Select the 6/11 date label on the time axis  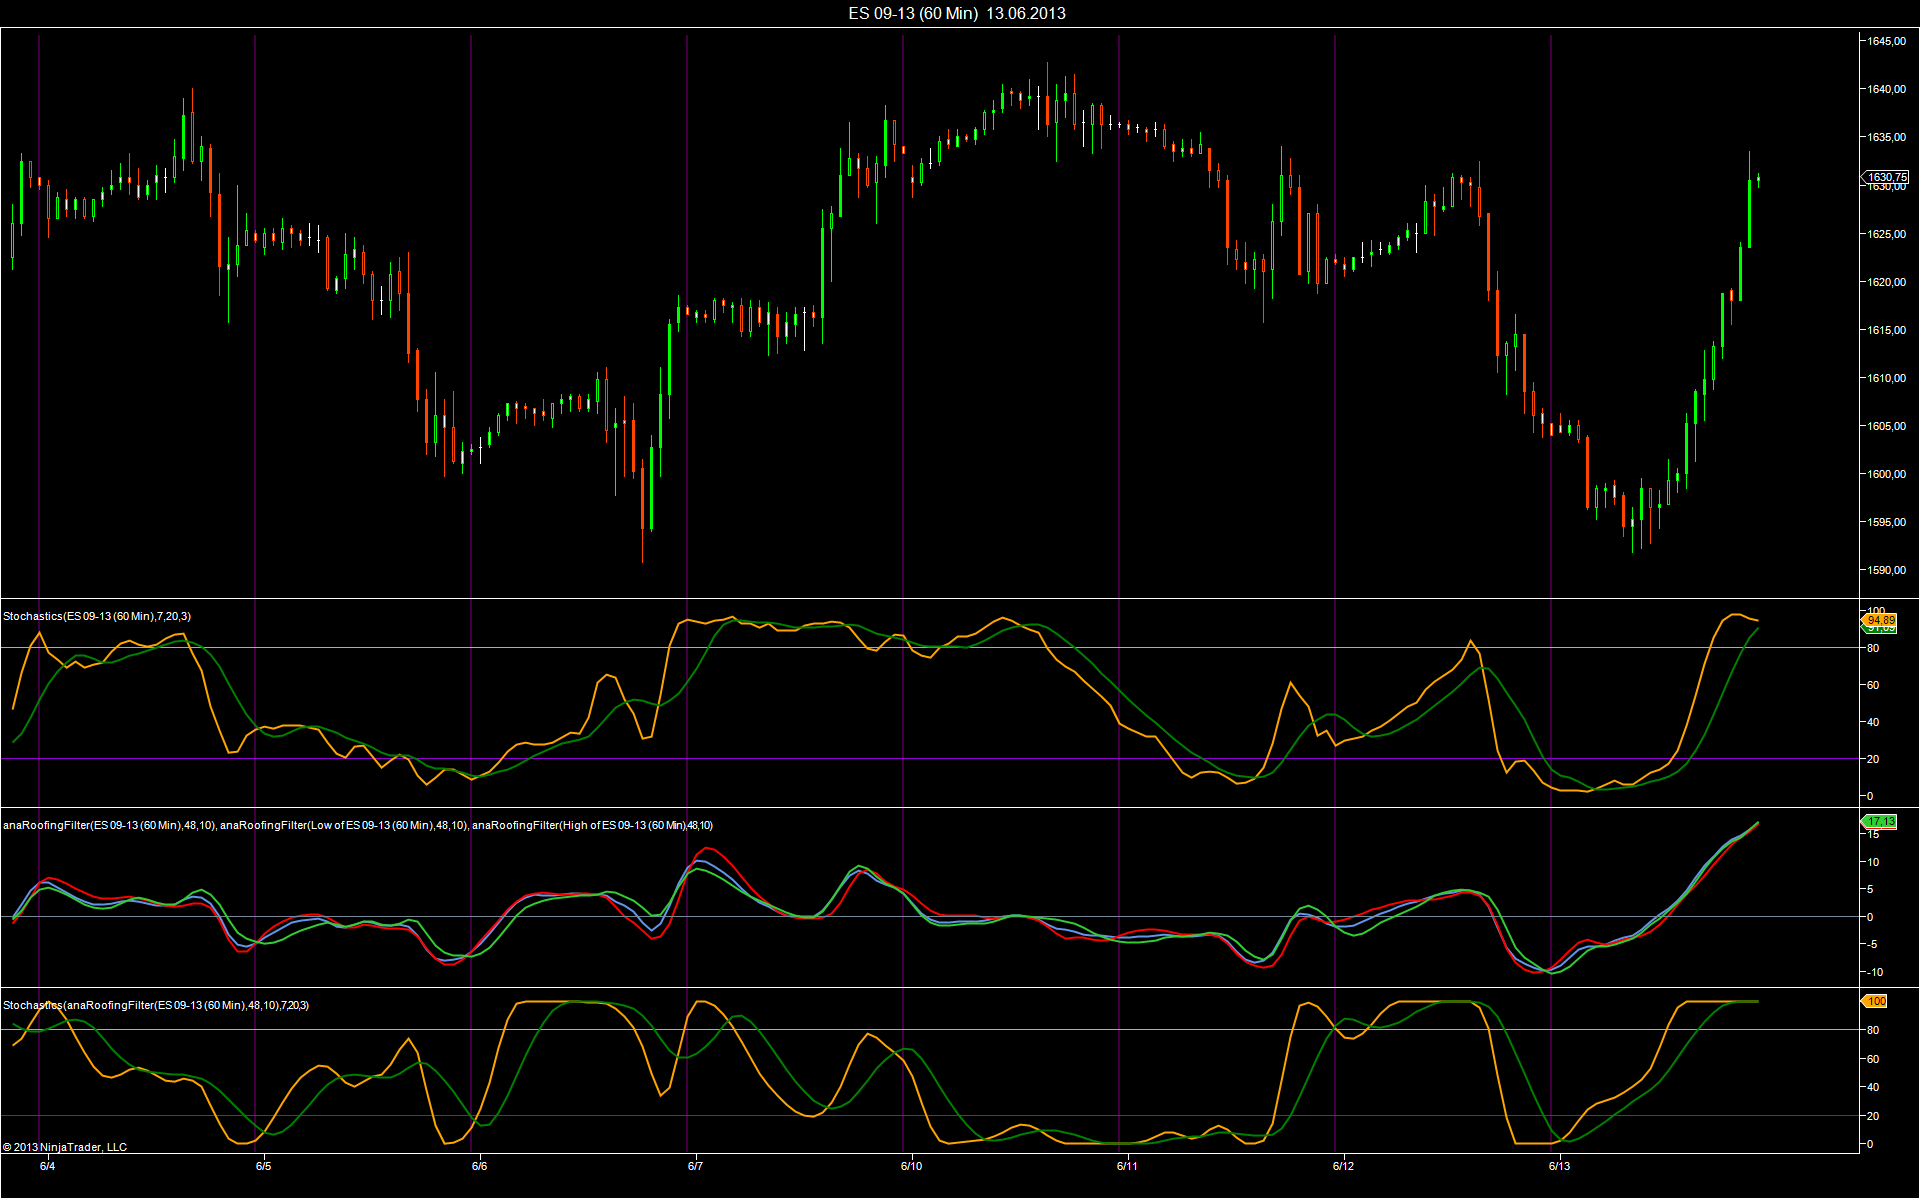coord(1127,1166)
